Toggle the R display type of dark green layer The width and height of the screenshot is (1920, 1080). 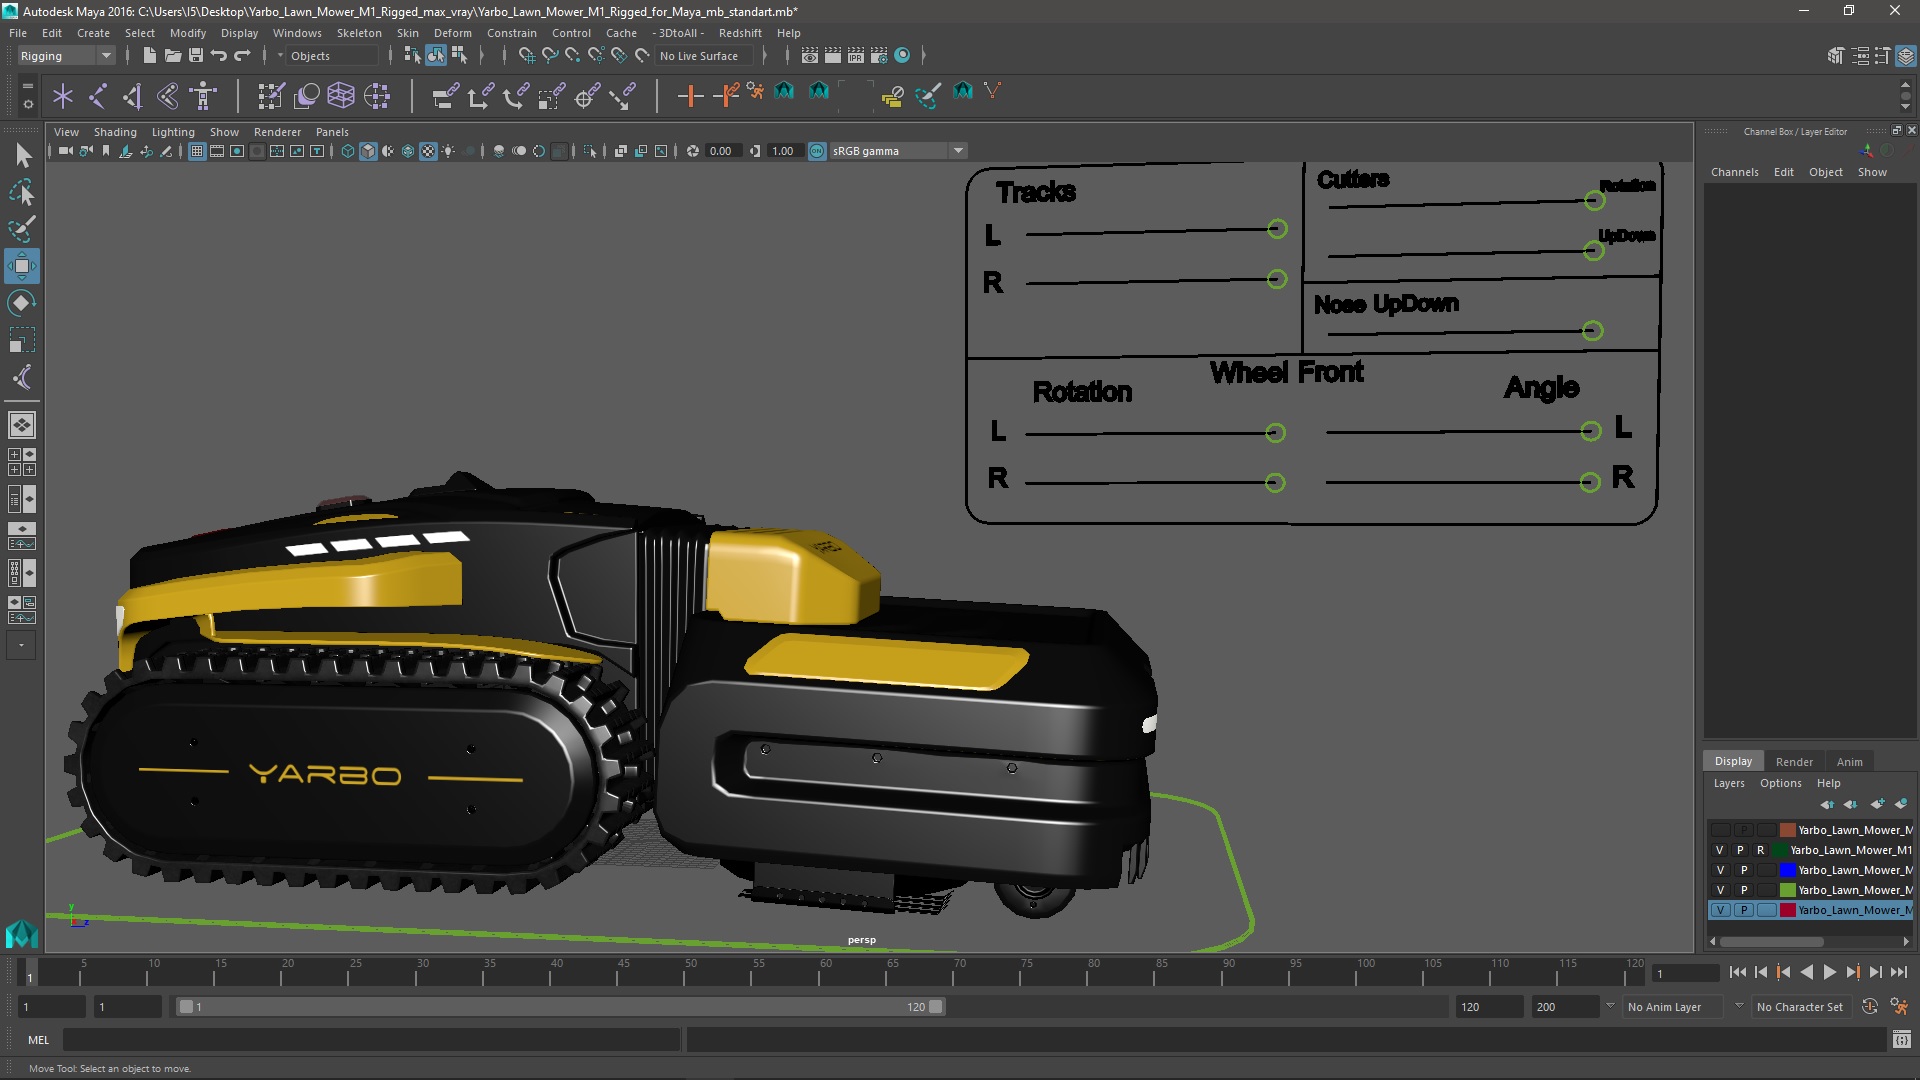point(1761,850)
